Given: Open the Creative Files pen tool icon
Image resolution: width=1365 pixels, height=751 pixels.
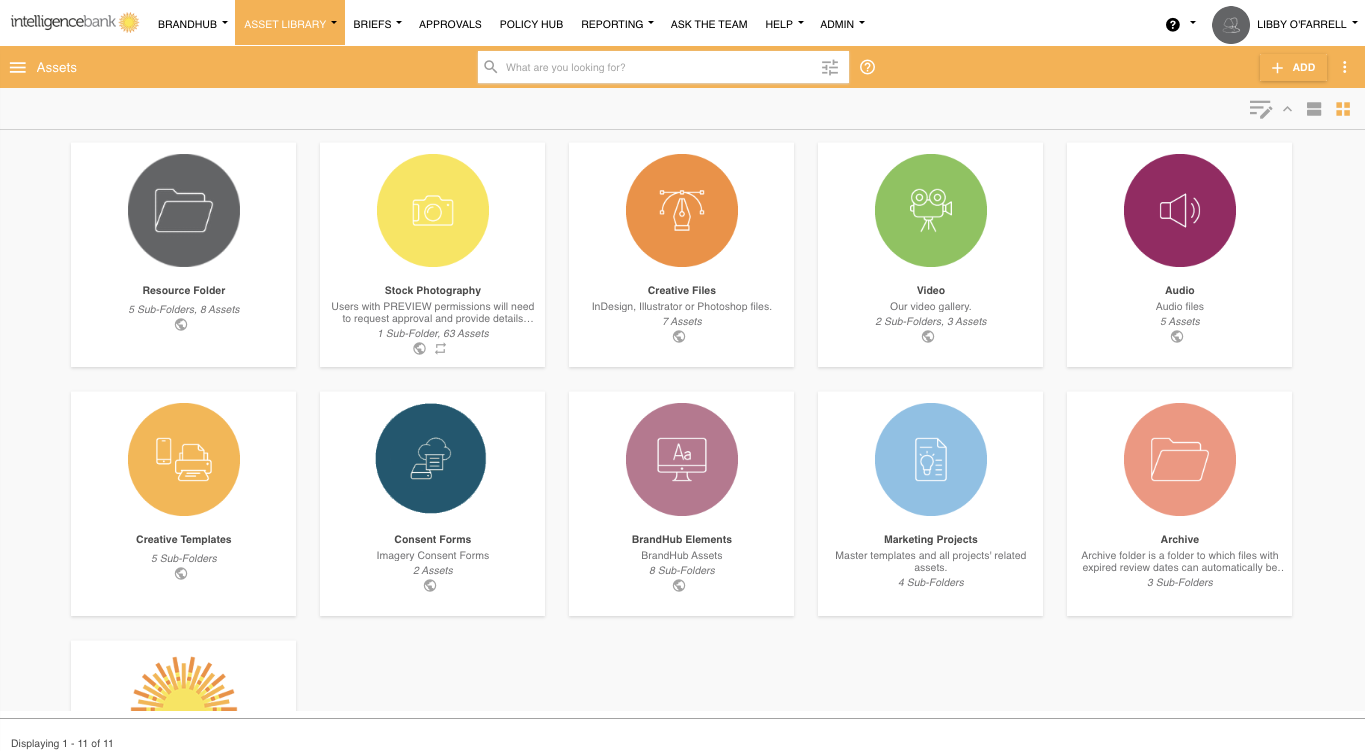Looking at the screenshot, I should pos(682,210).
